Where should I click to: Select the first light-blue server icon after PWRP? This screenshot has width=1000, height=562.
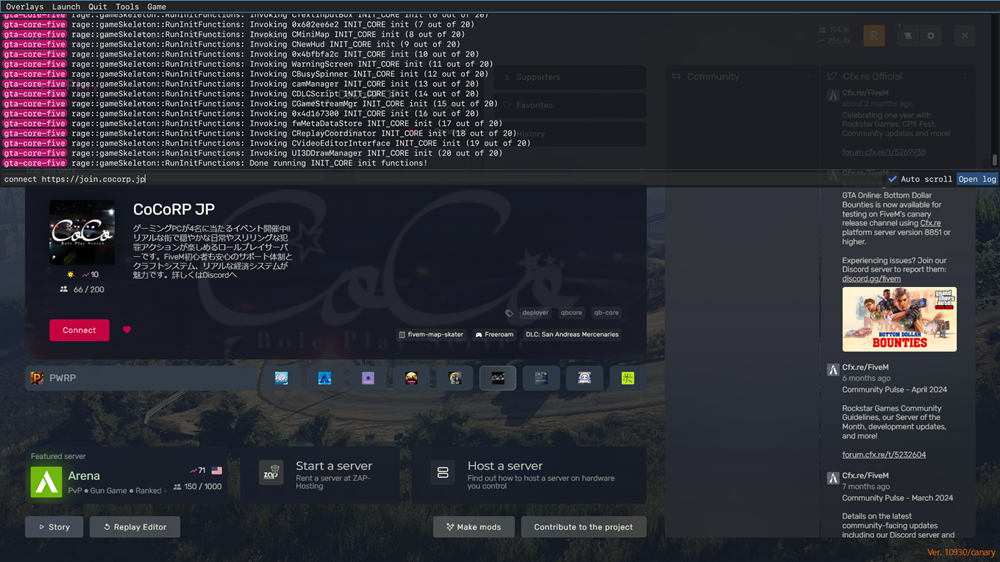(281, 378)
